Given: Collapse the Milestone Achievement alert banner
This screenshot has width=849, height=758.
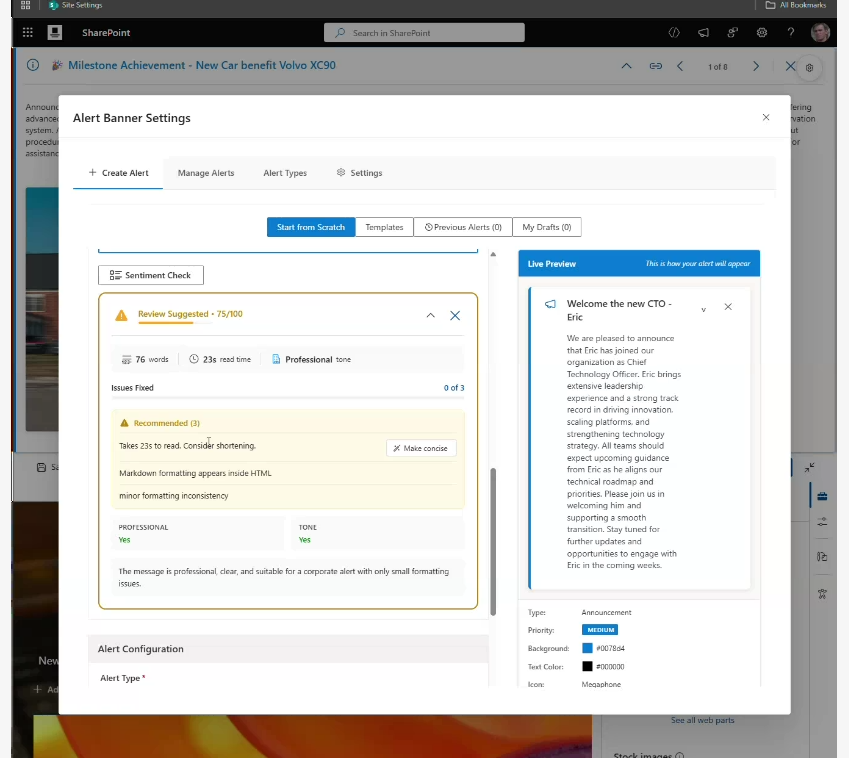Looking at the screenshot, I should tap(626, 66).
